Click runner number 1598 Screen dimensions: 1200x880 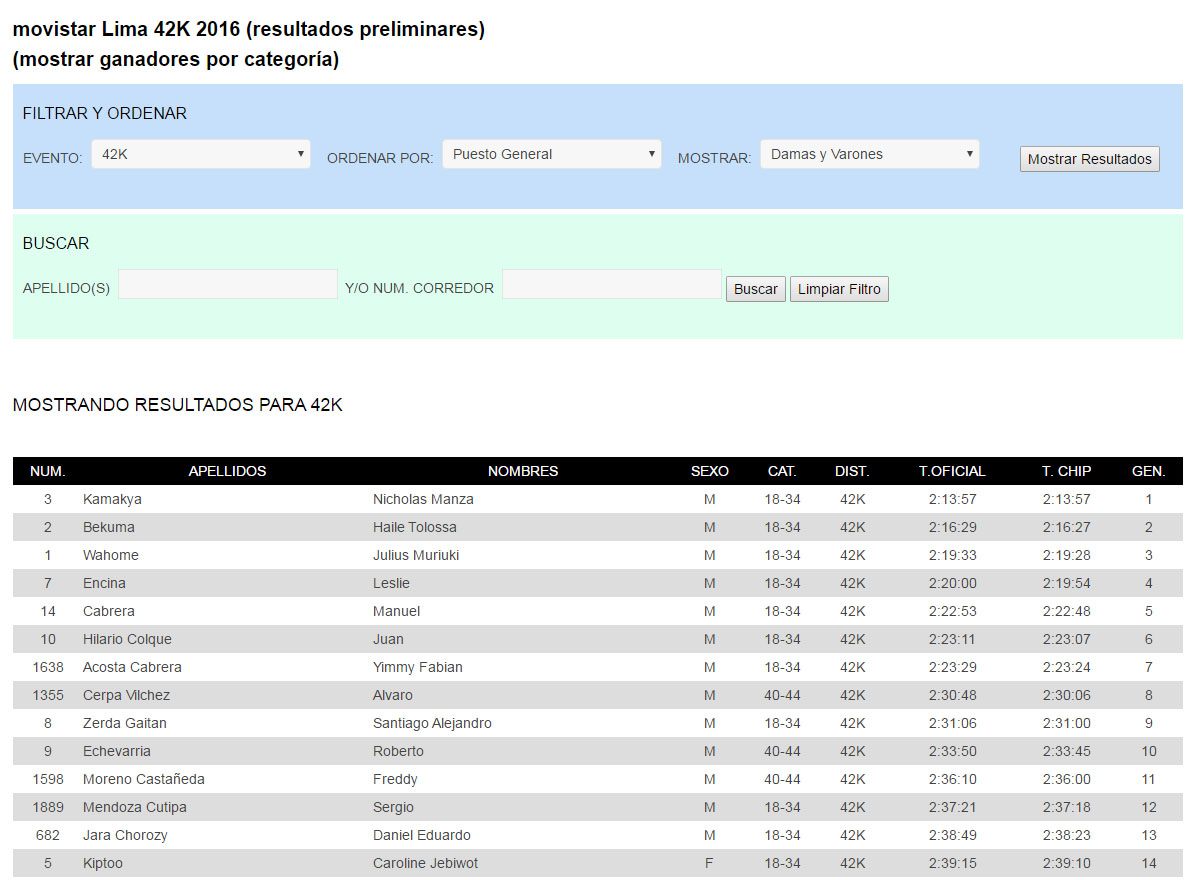(48, 779)
